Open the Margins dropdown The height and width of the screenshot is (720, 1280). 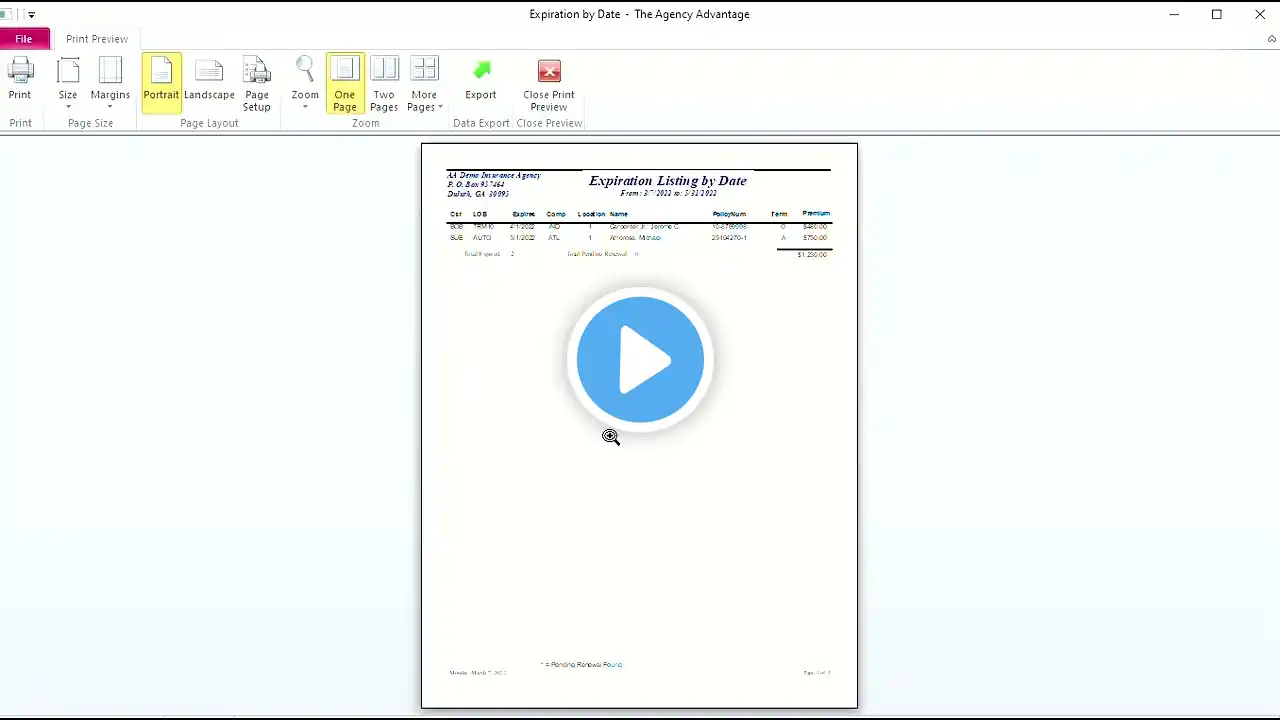(110, 84)
